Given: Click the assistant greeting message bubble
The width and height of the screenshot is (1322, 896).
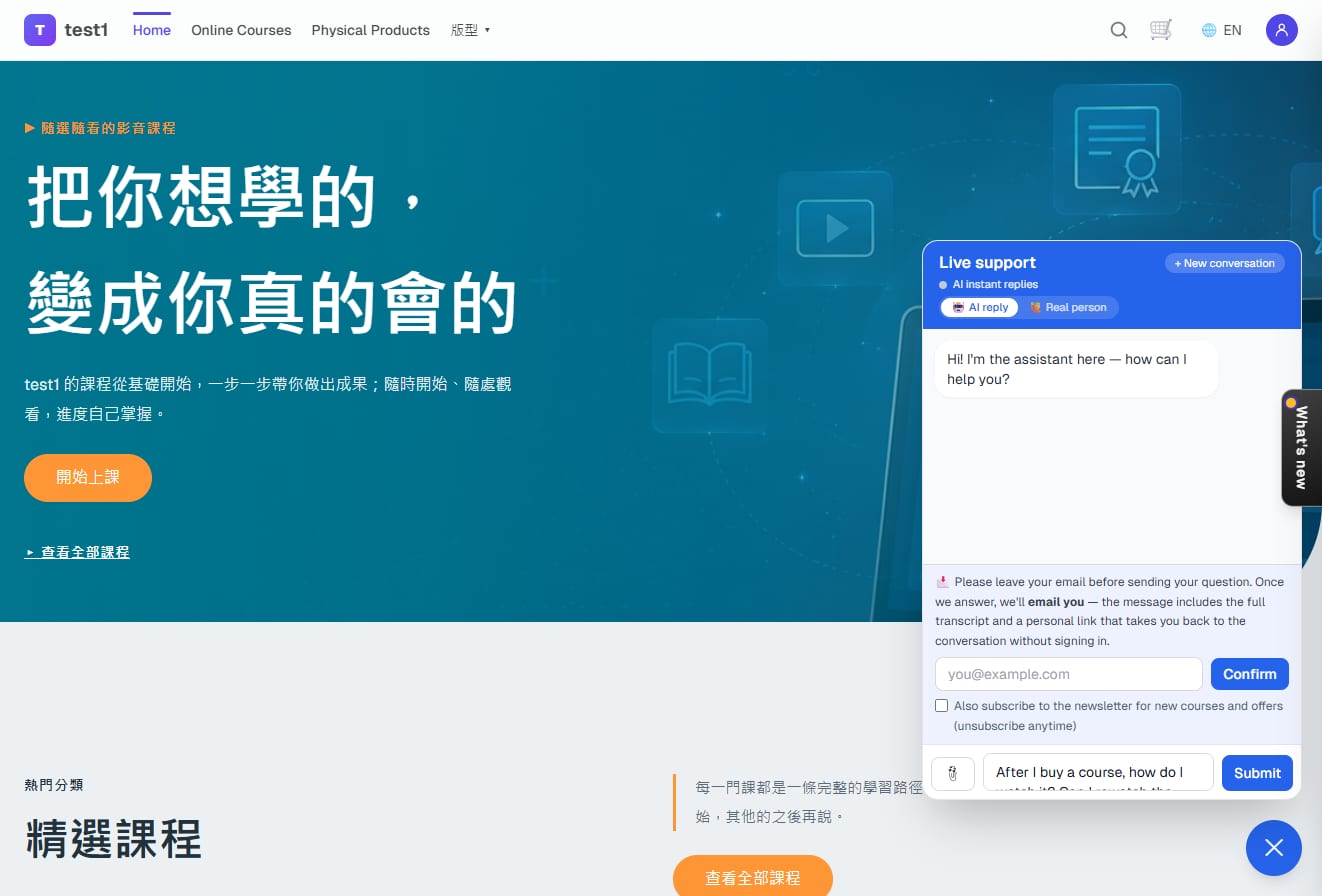Looking at the screenshot, I should coord(1077,369).
